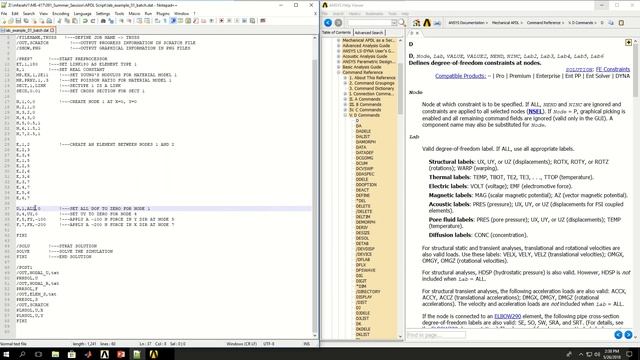Switch to the Table of Contents tab
The width and height of the screenshot is (640, 360).
pyautogui.click(x=336, y=32)
